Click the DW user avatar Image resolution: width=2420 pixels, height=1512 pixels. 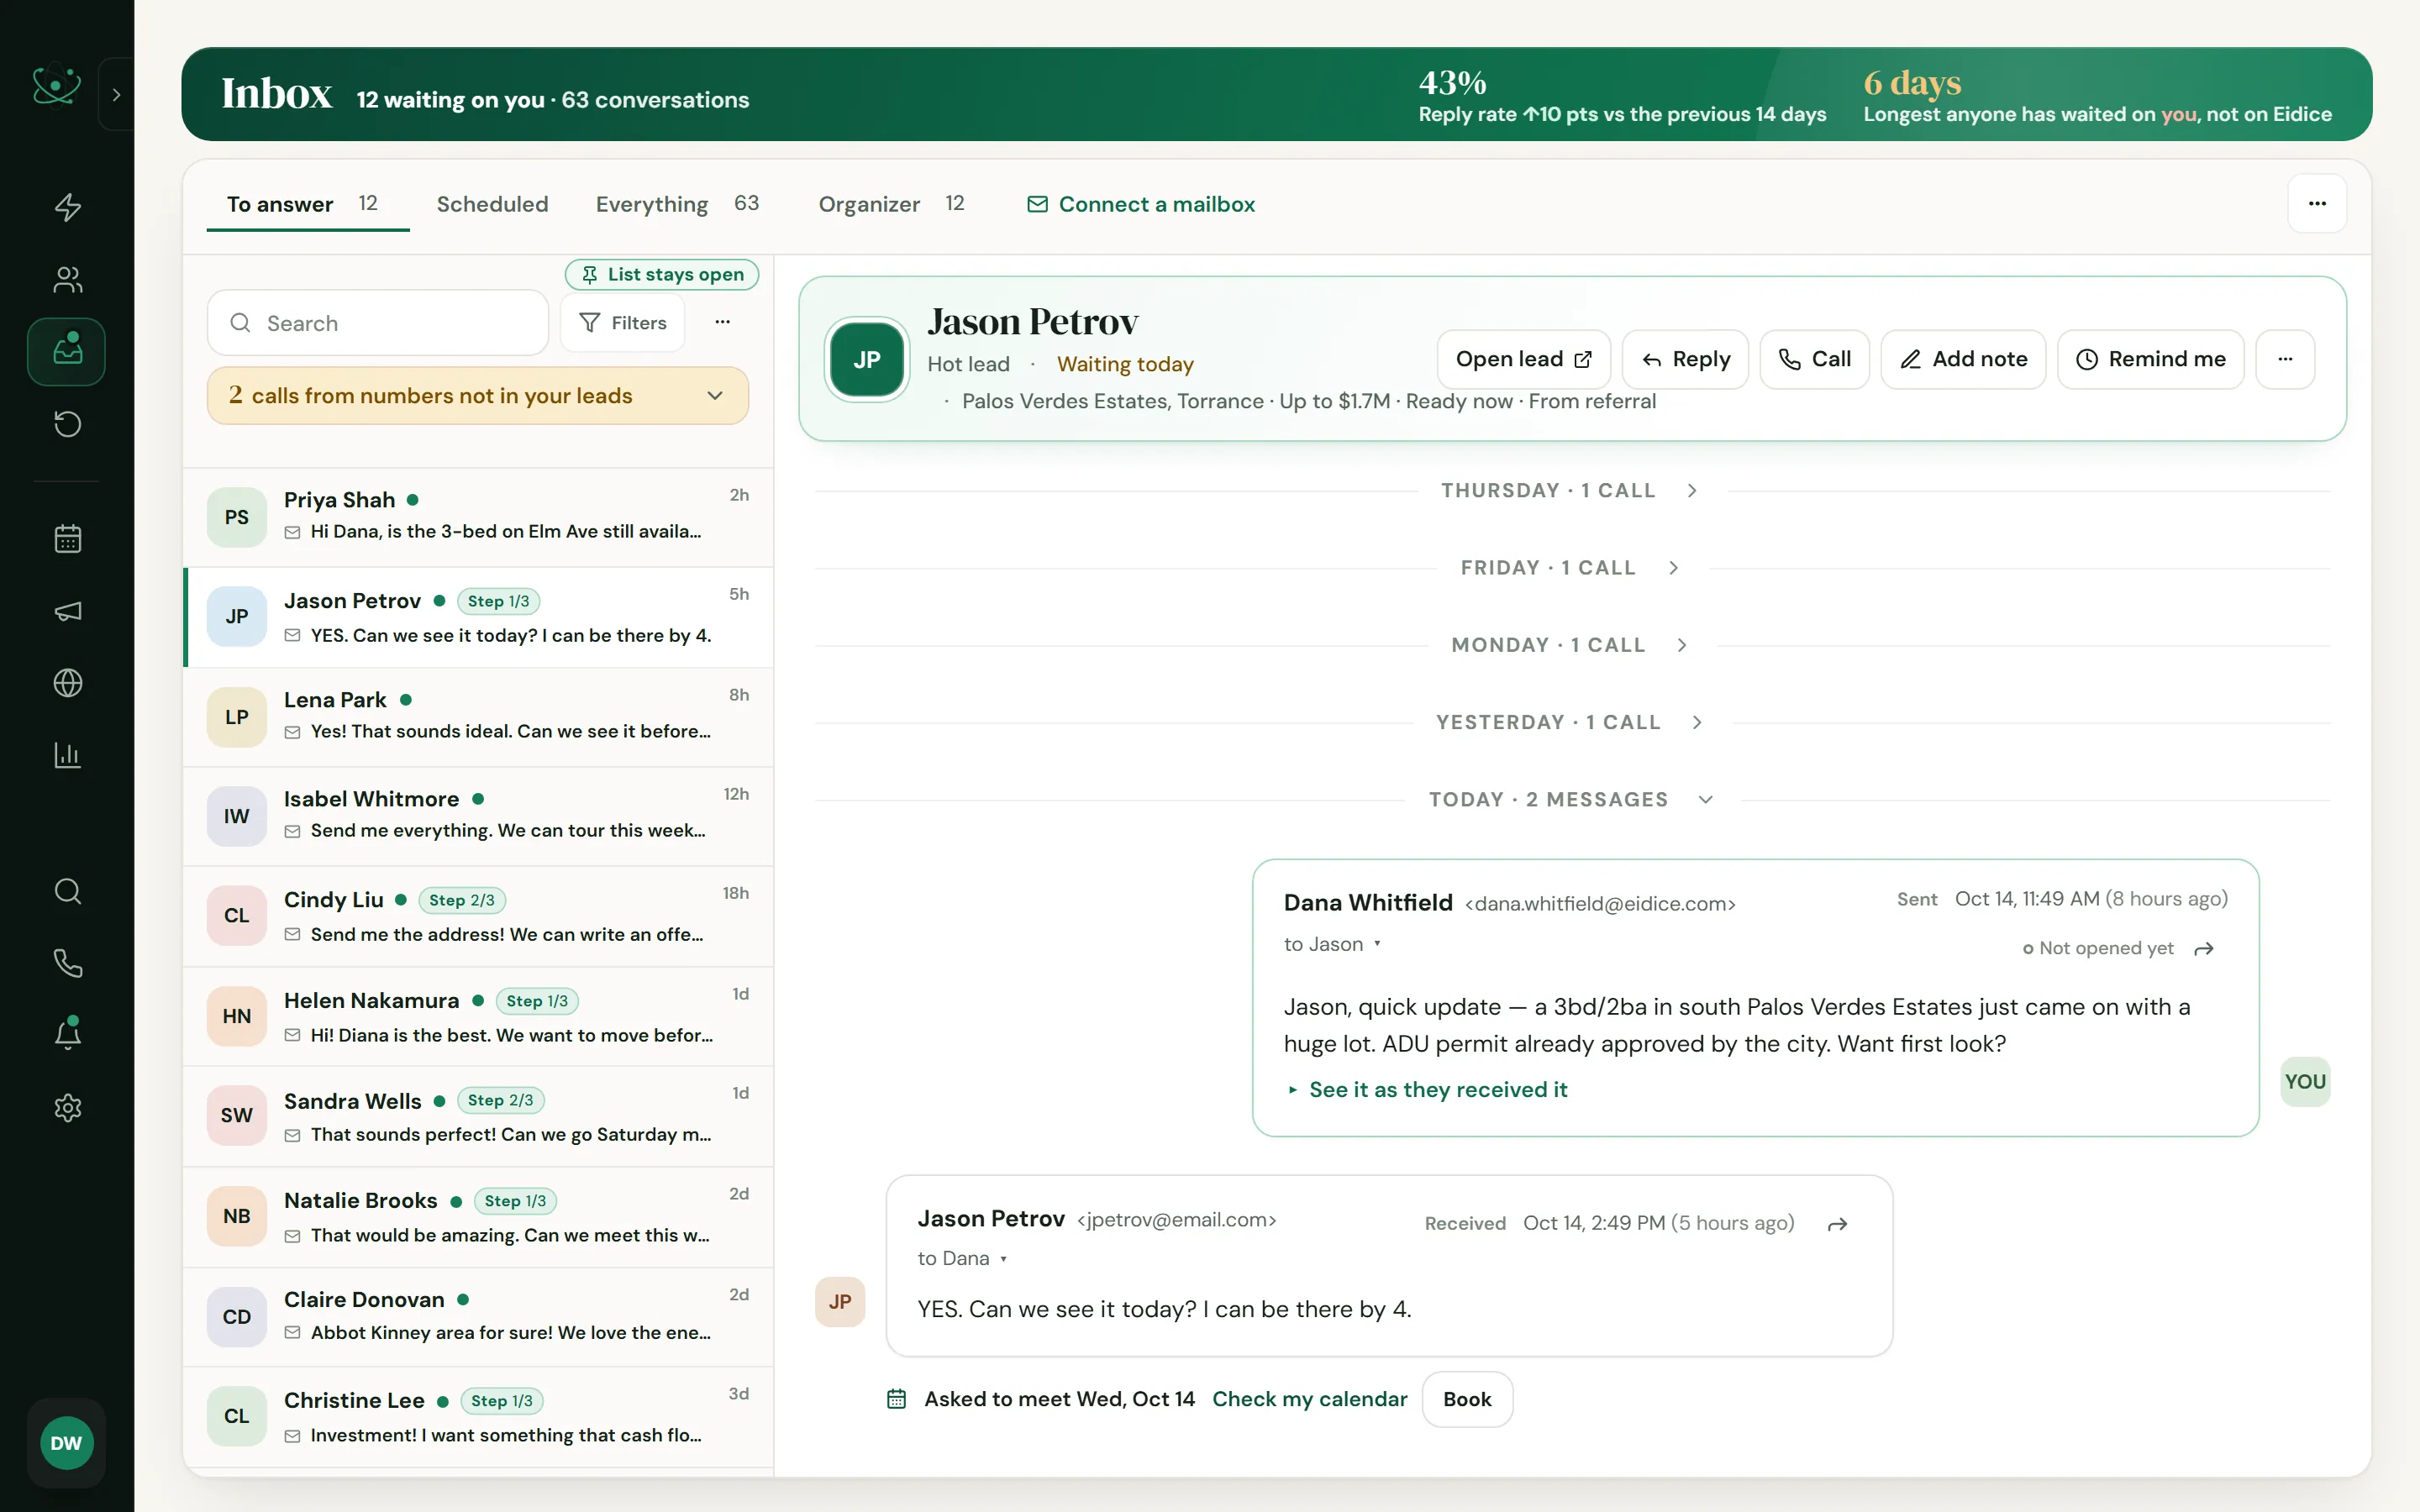(x=66, y=1443)
